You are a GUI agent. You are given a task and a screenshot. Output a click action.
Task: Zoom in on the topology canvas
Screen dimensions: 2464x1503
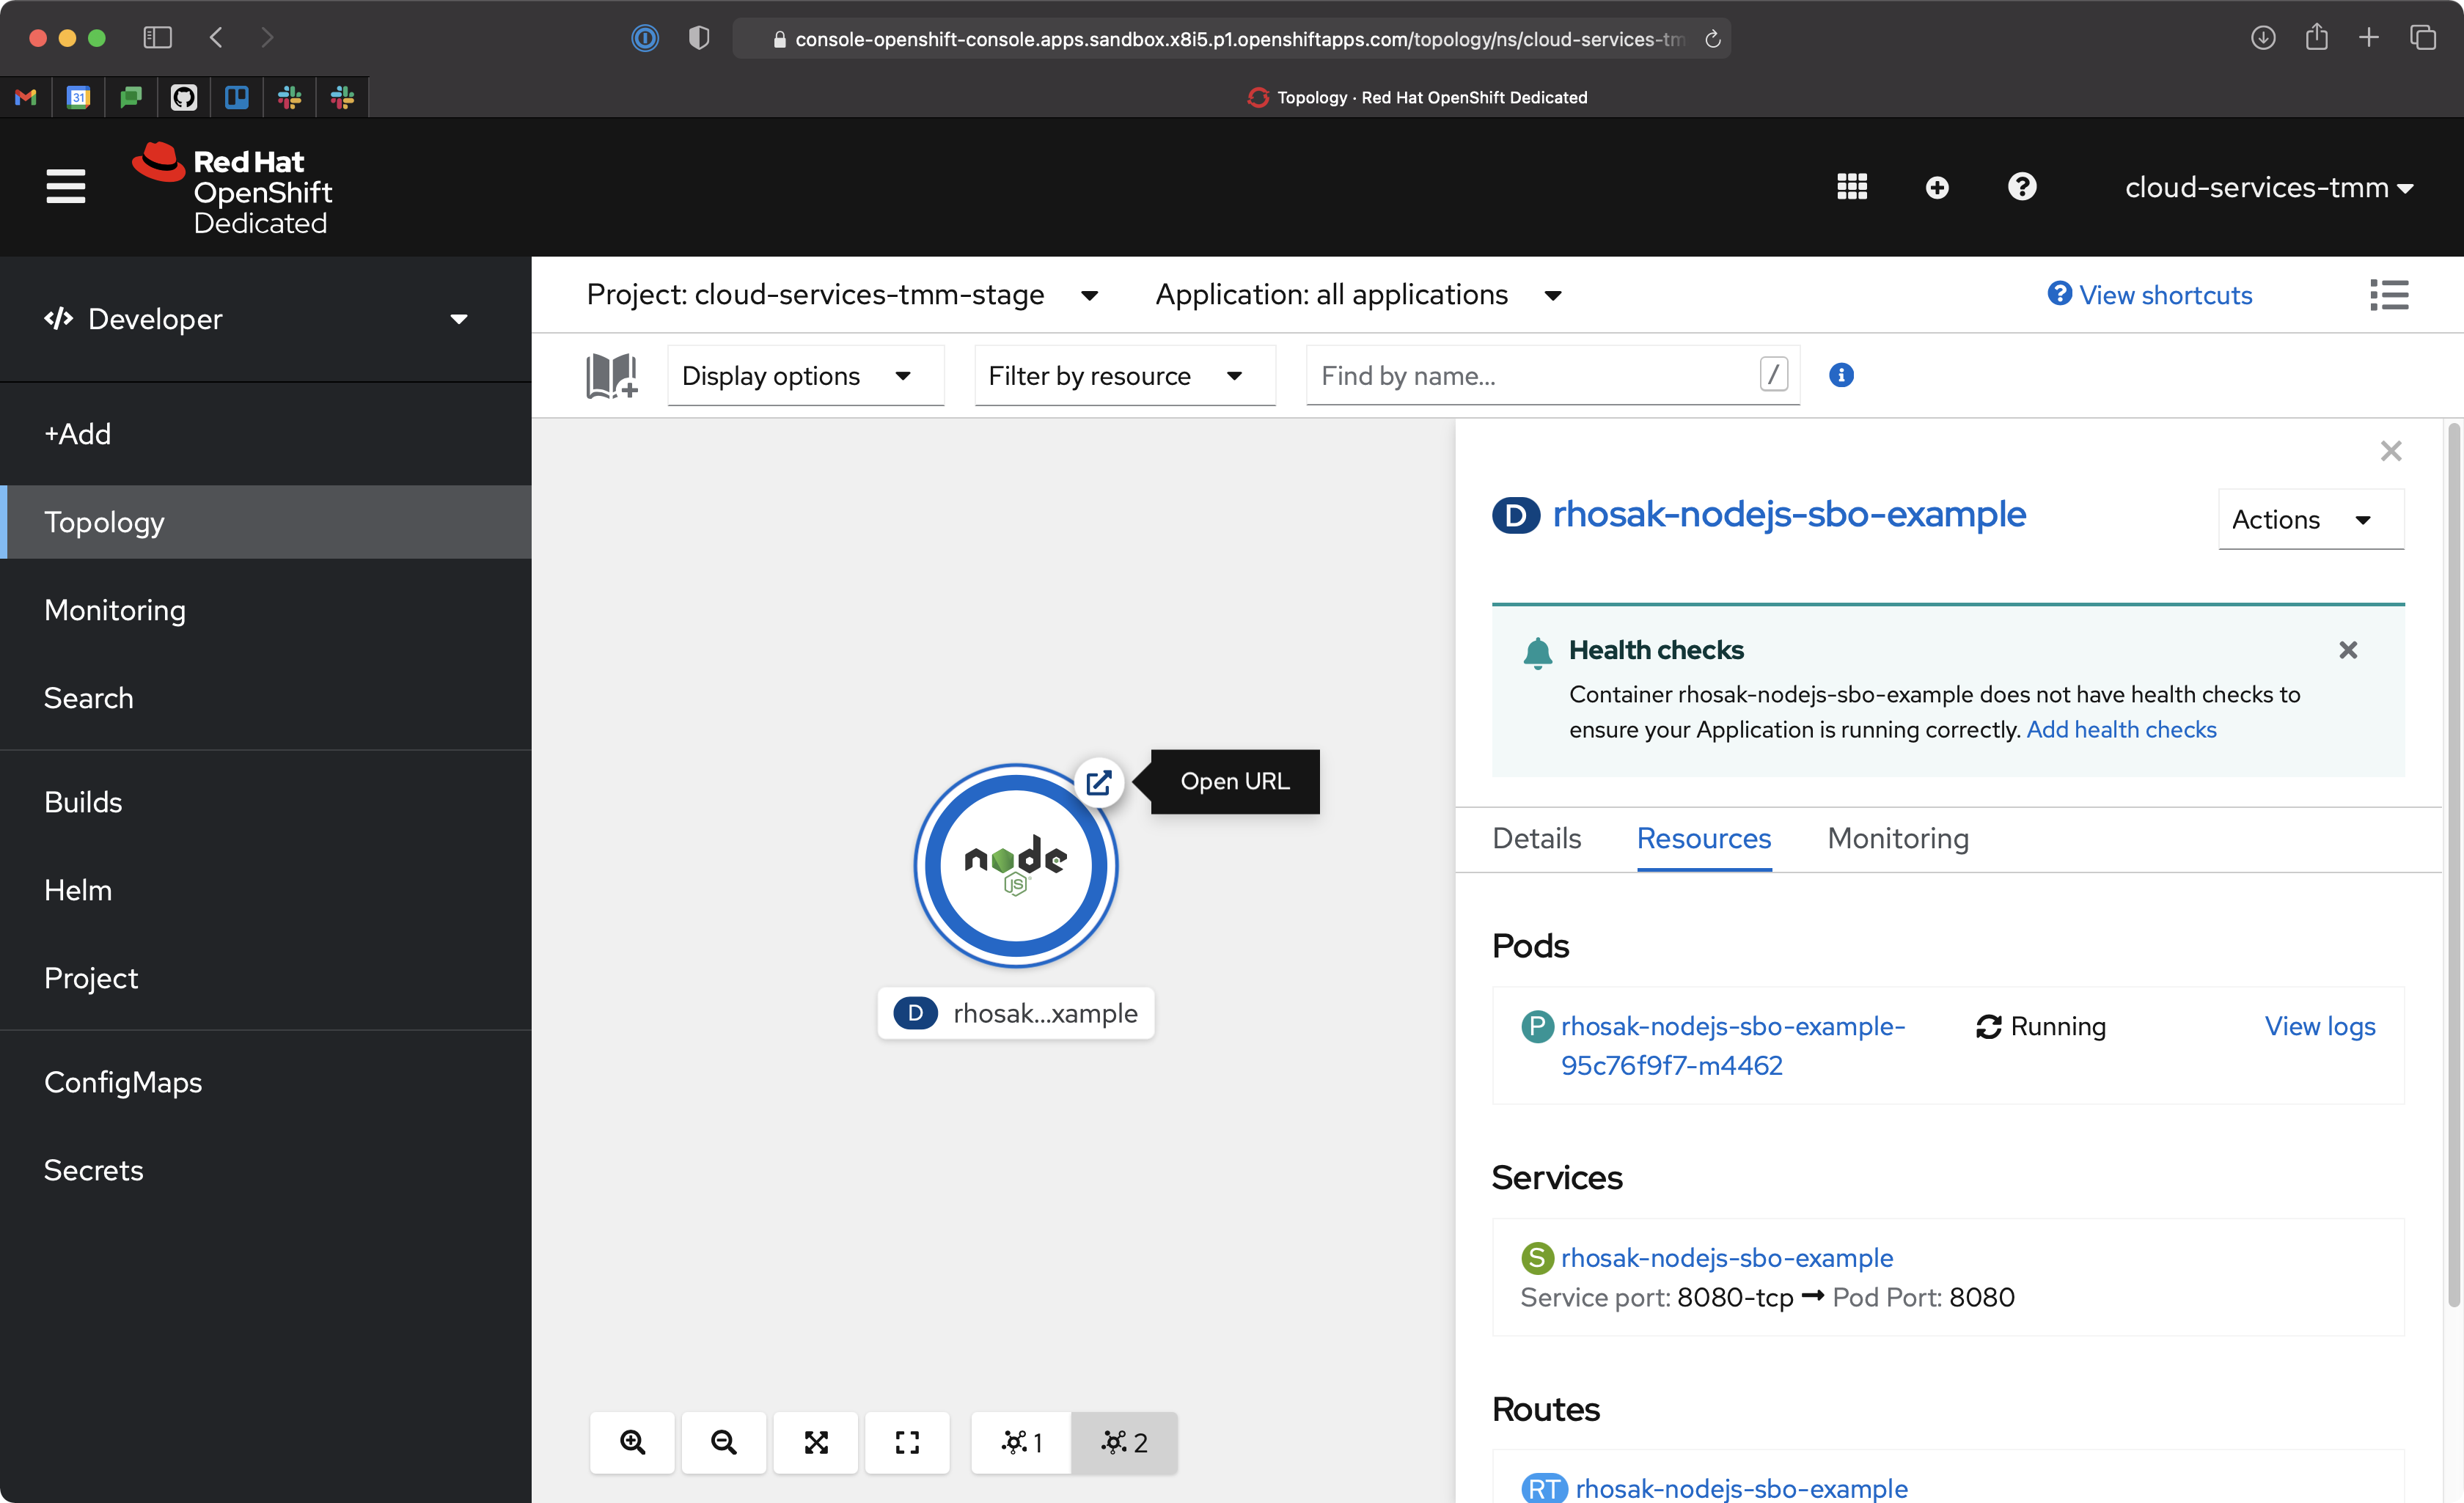point(631,1443)
